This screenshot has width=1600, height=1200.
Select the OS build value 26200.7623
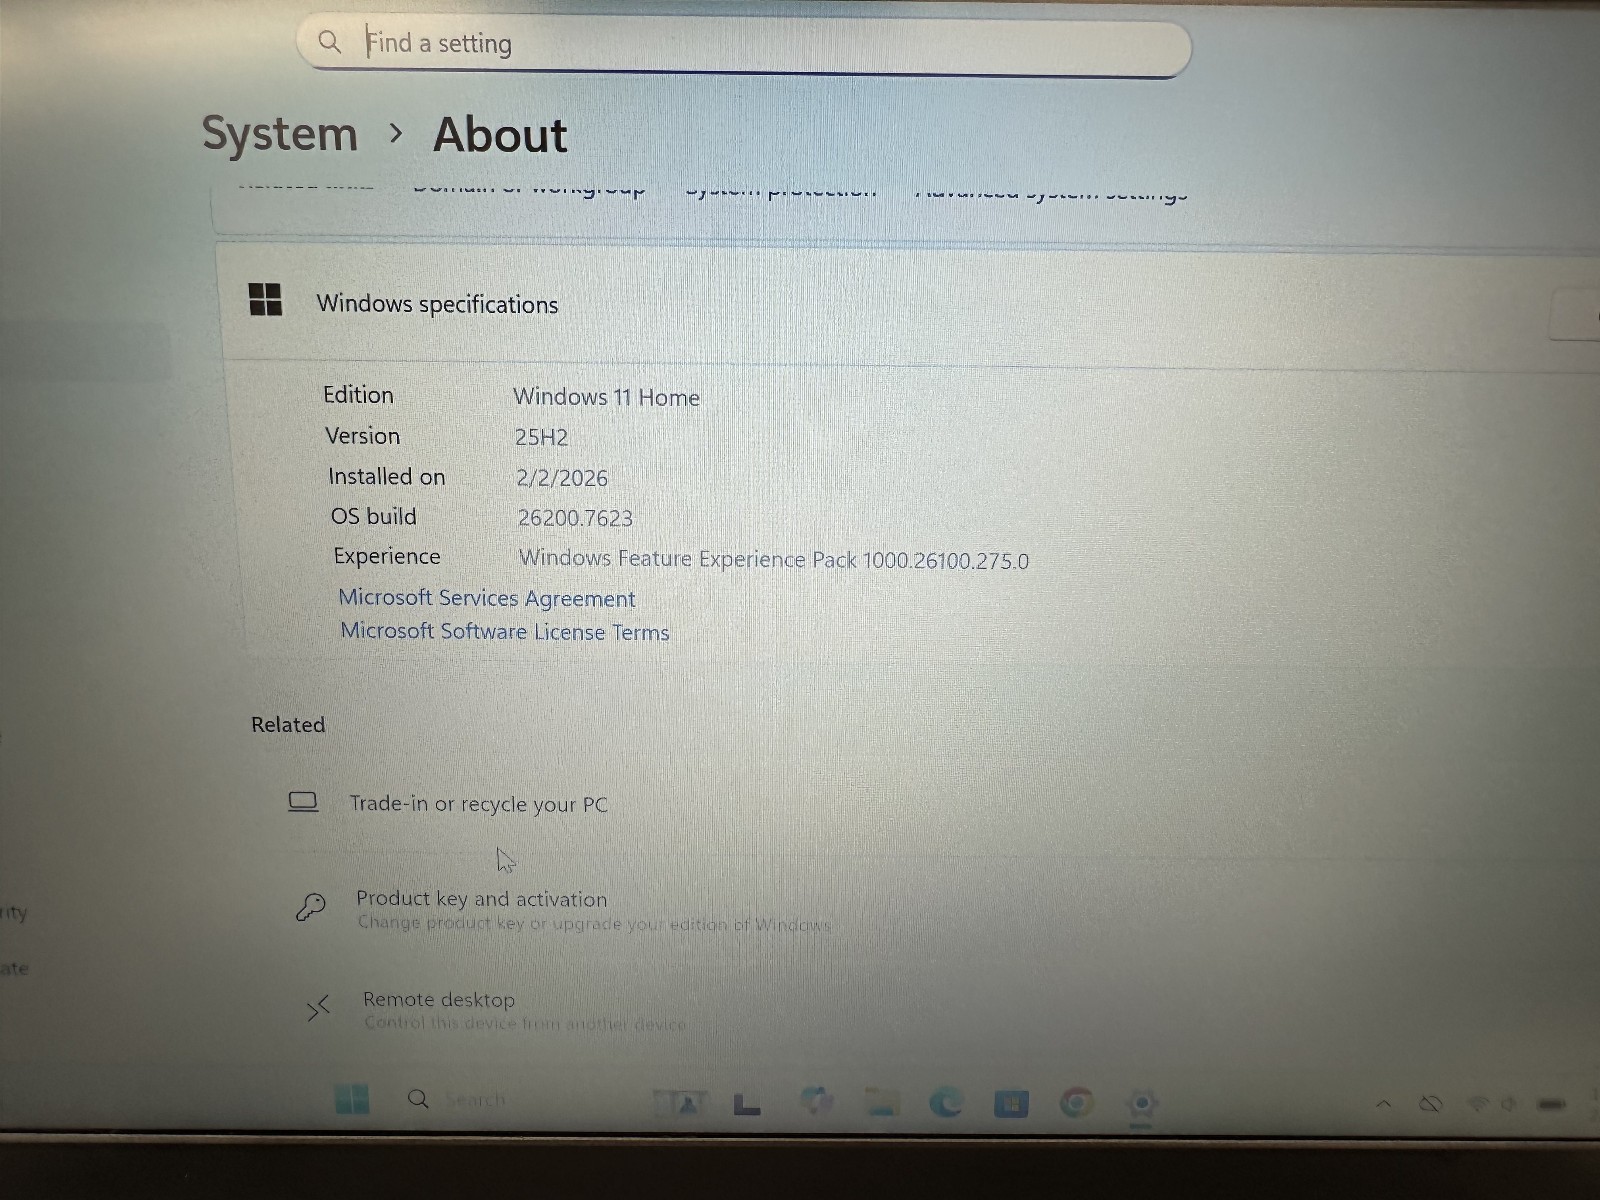(x=575, y=518)
